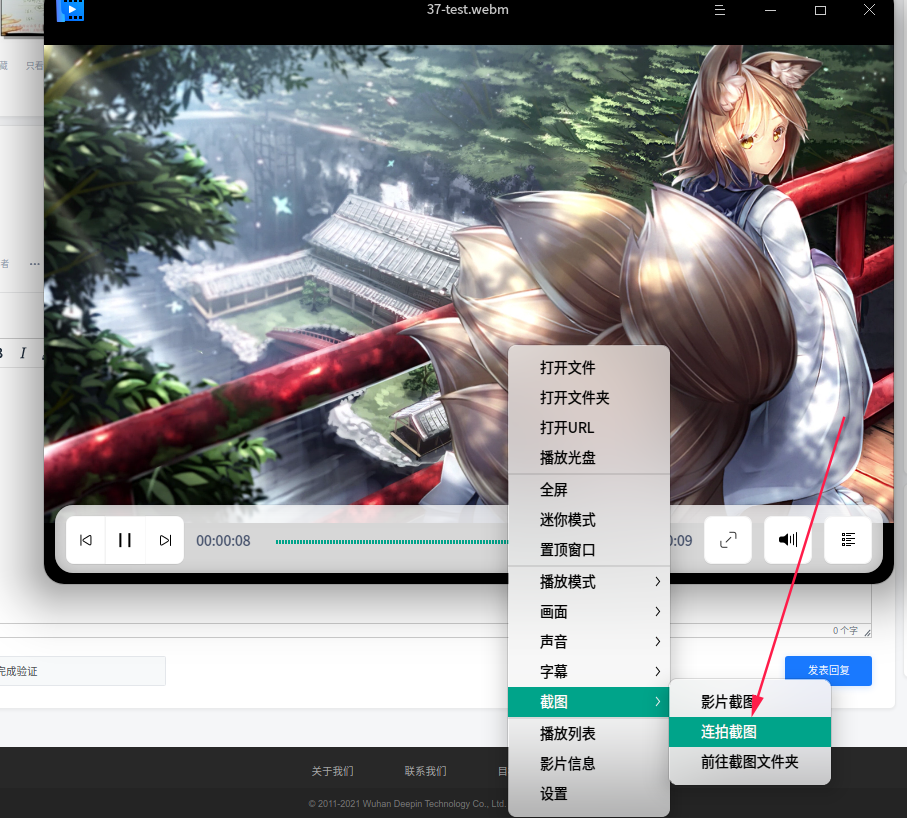Toggle fullscreen with the expand icon
Viewport: 907px width, 818px height.
click(x=728, y=540)
